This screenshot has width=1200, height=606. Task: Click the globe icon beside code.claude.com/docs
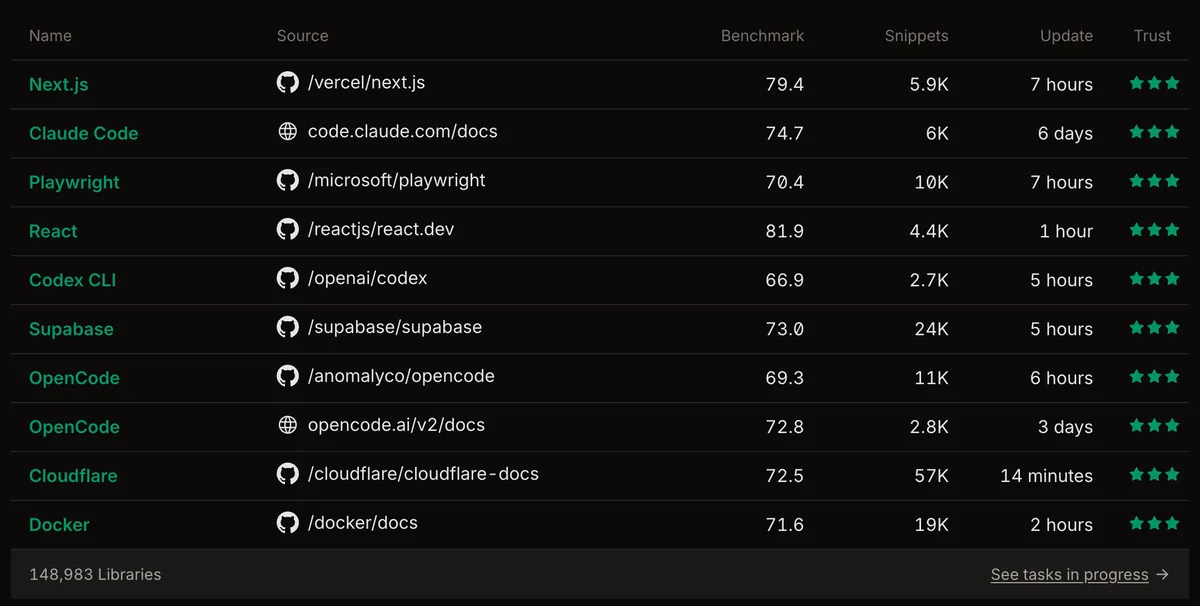coord(288,132)
